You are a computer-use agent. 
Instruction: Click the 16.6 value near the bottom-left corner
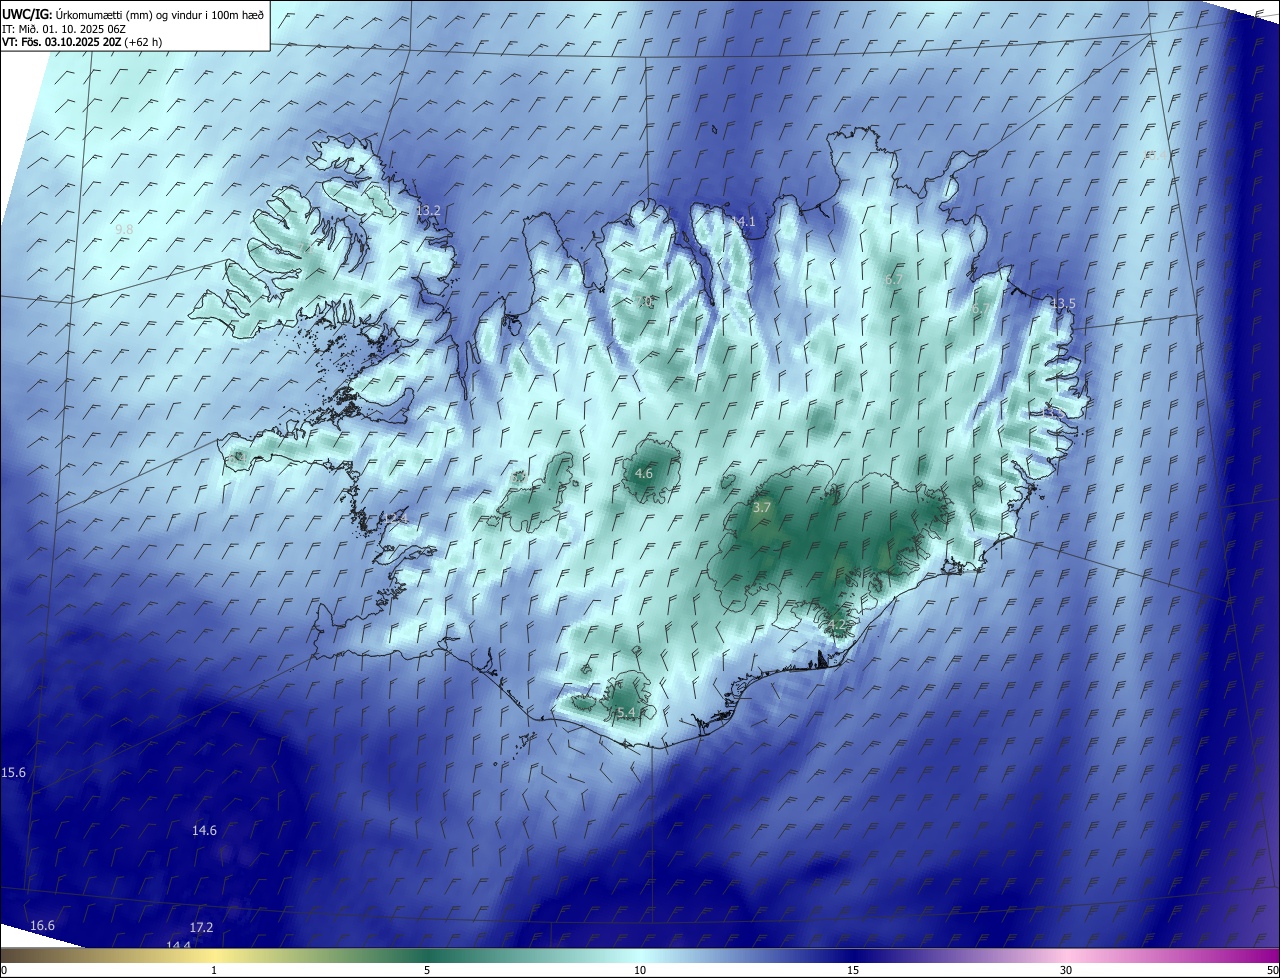point(43,926)
